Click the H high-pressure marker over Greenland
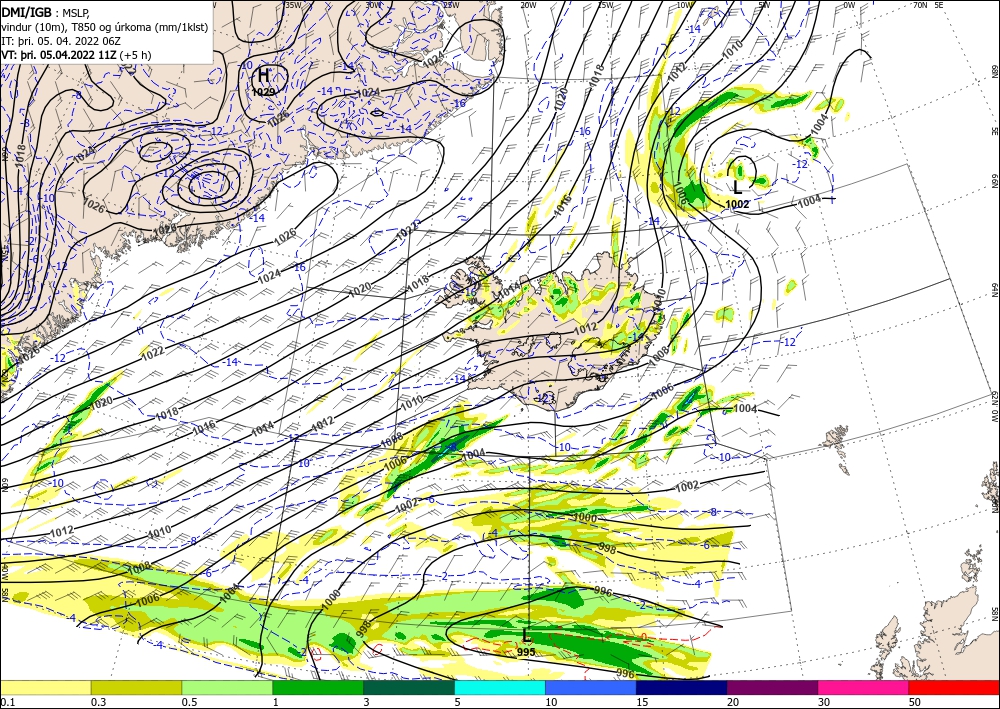Image resolution: width=1000 pixels, height=709 pixels. [x=263, y=76]
